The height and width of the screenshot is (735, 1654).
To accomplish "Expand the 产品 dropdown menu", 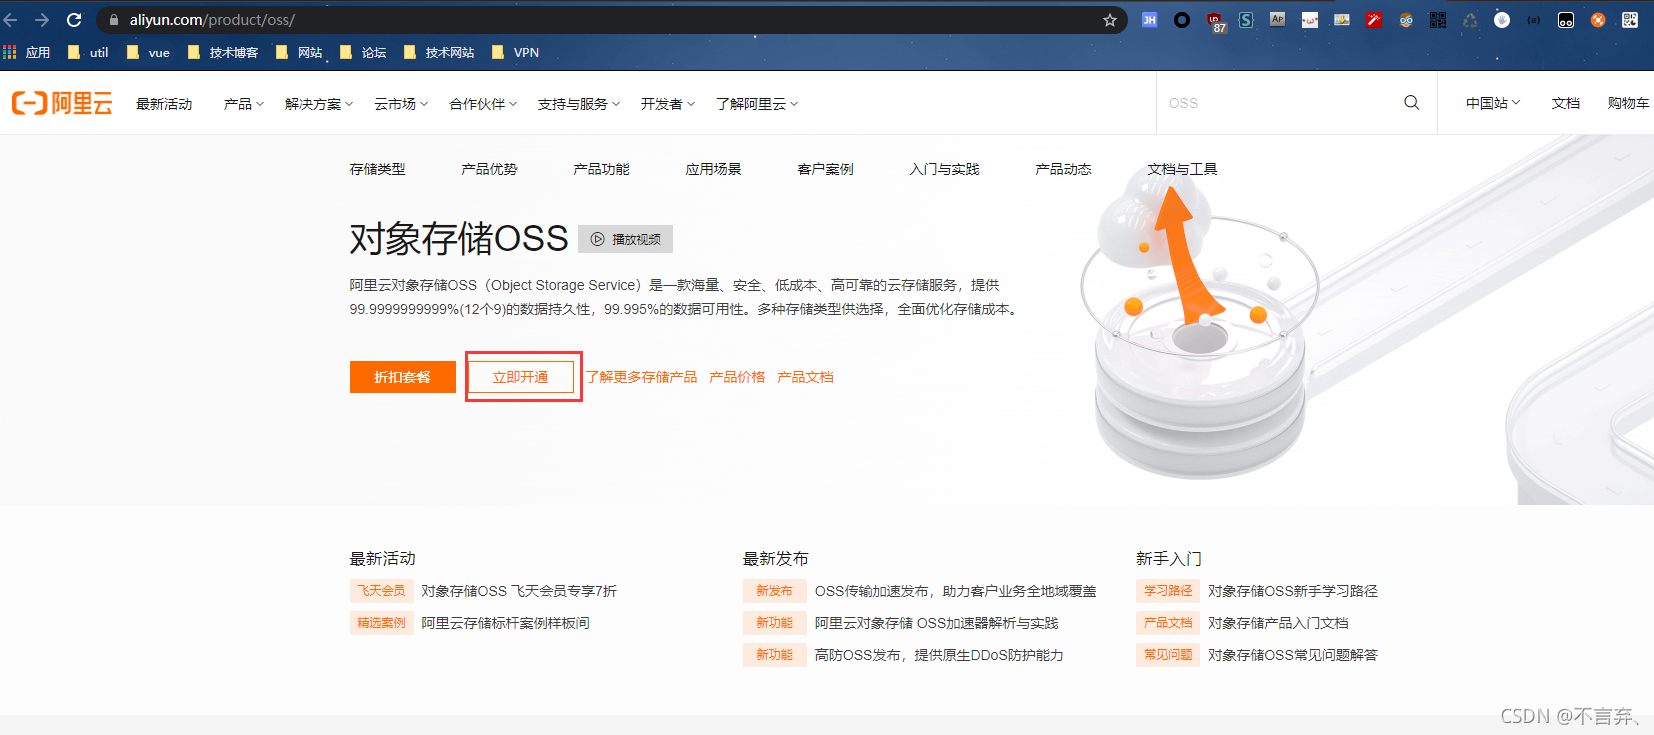I will coord(244,104).
